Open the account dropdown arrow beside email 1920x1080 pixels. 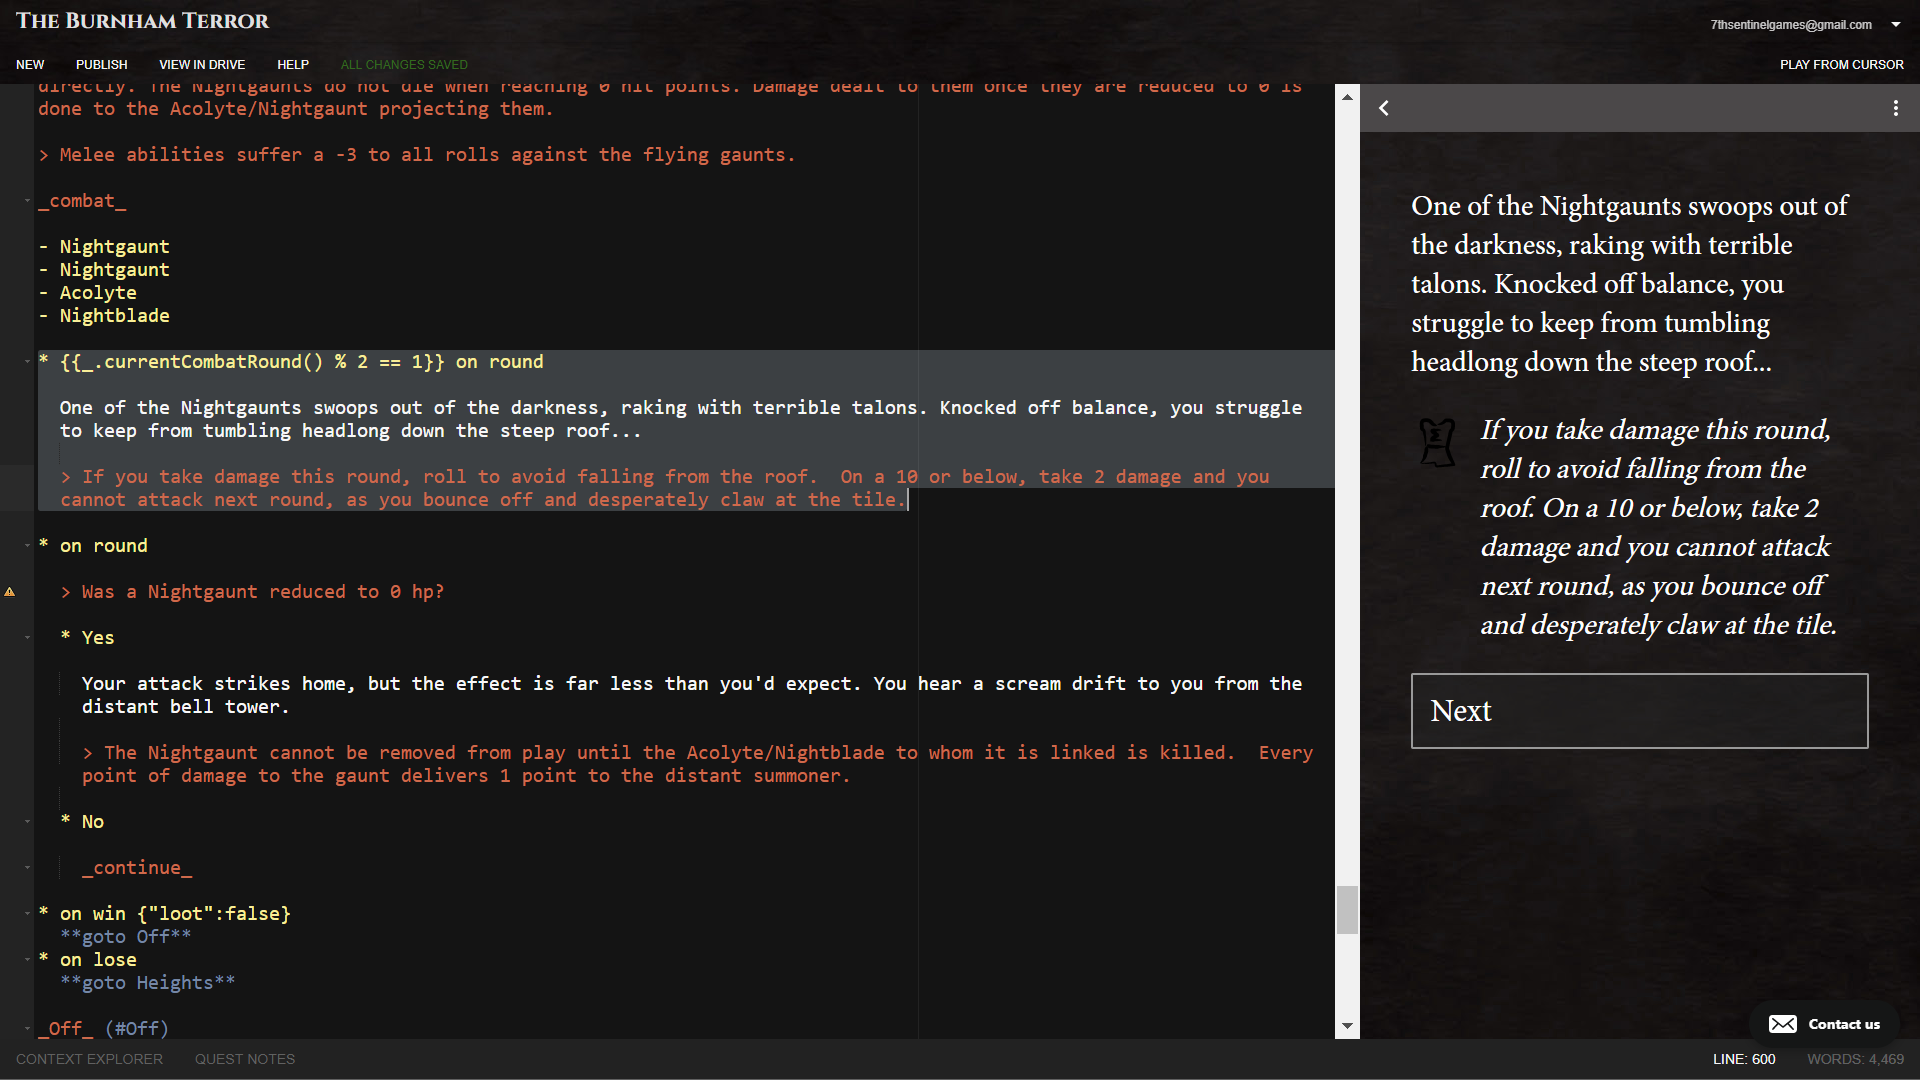1895,24
